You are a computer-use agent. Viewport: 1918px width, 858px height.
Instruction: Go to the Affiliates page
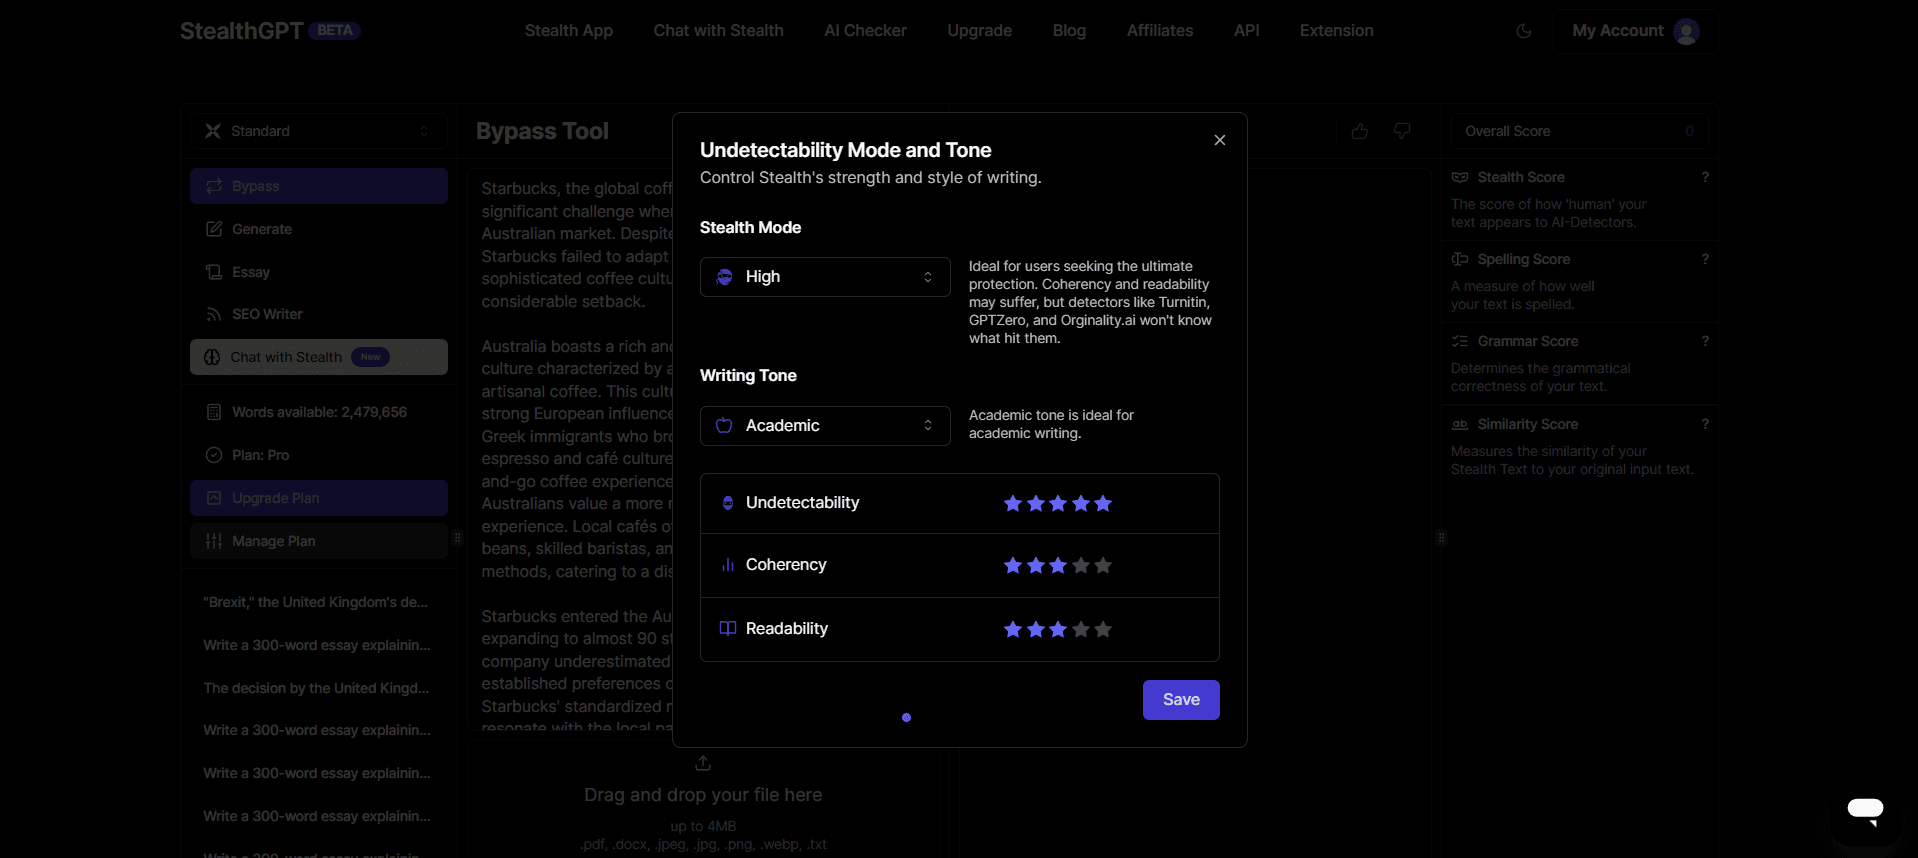[1159, 31]
